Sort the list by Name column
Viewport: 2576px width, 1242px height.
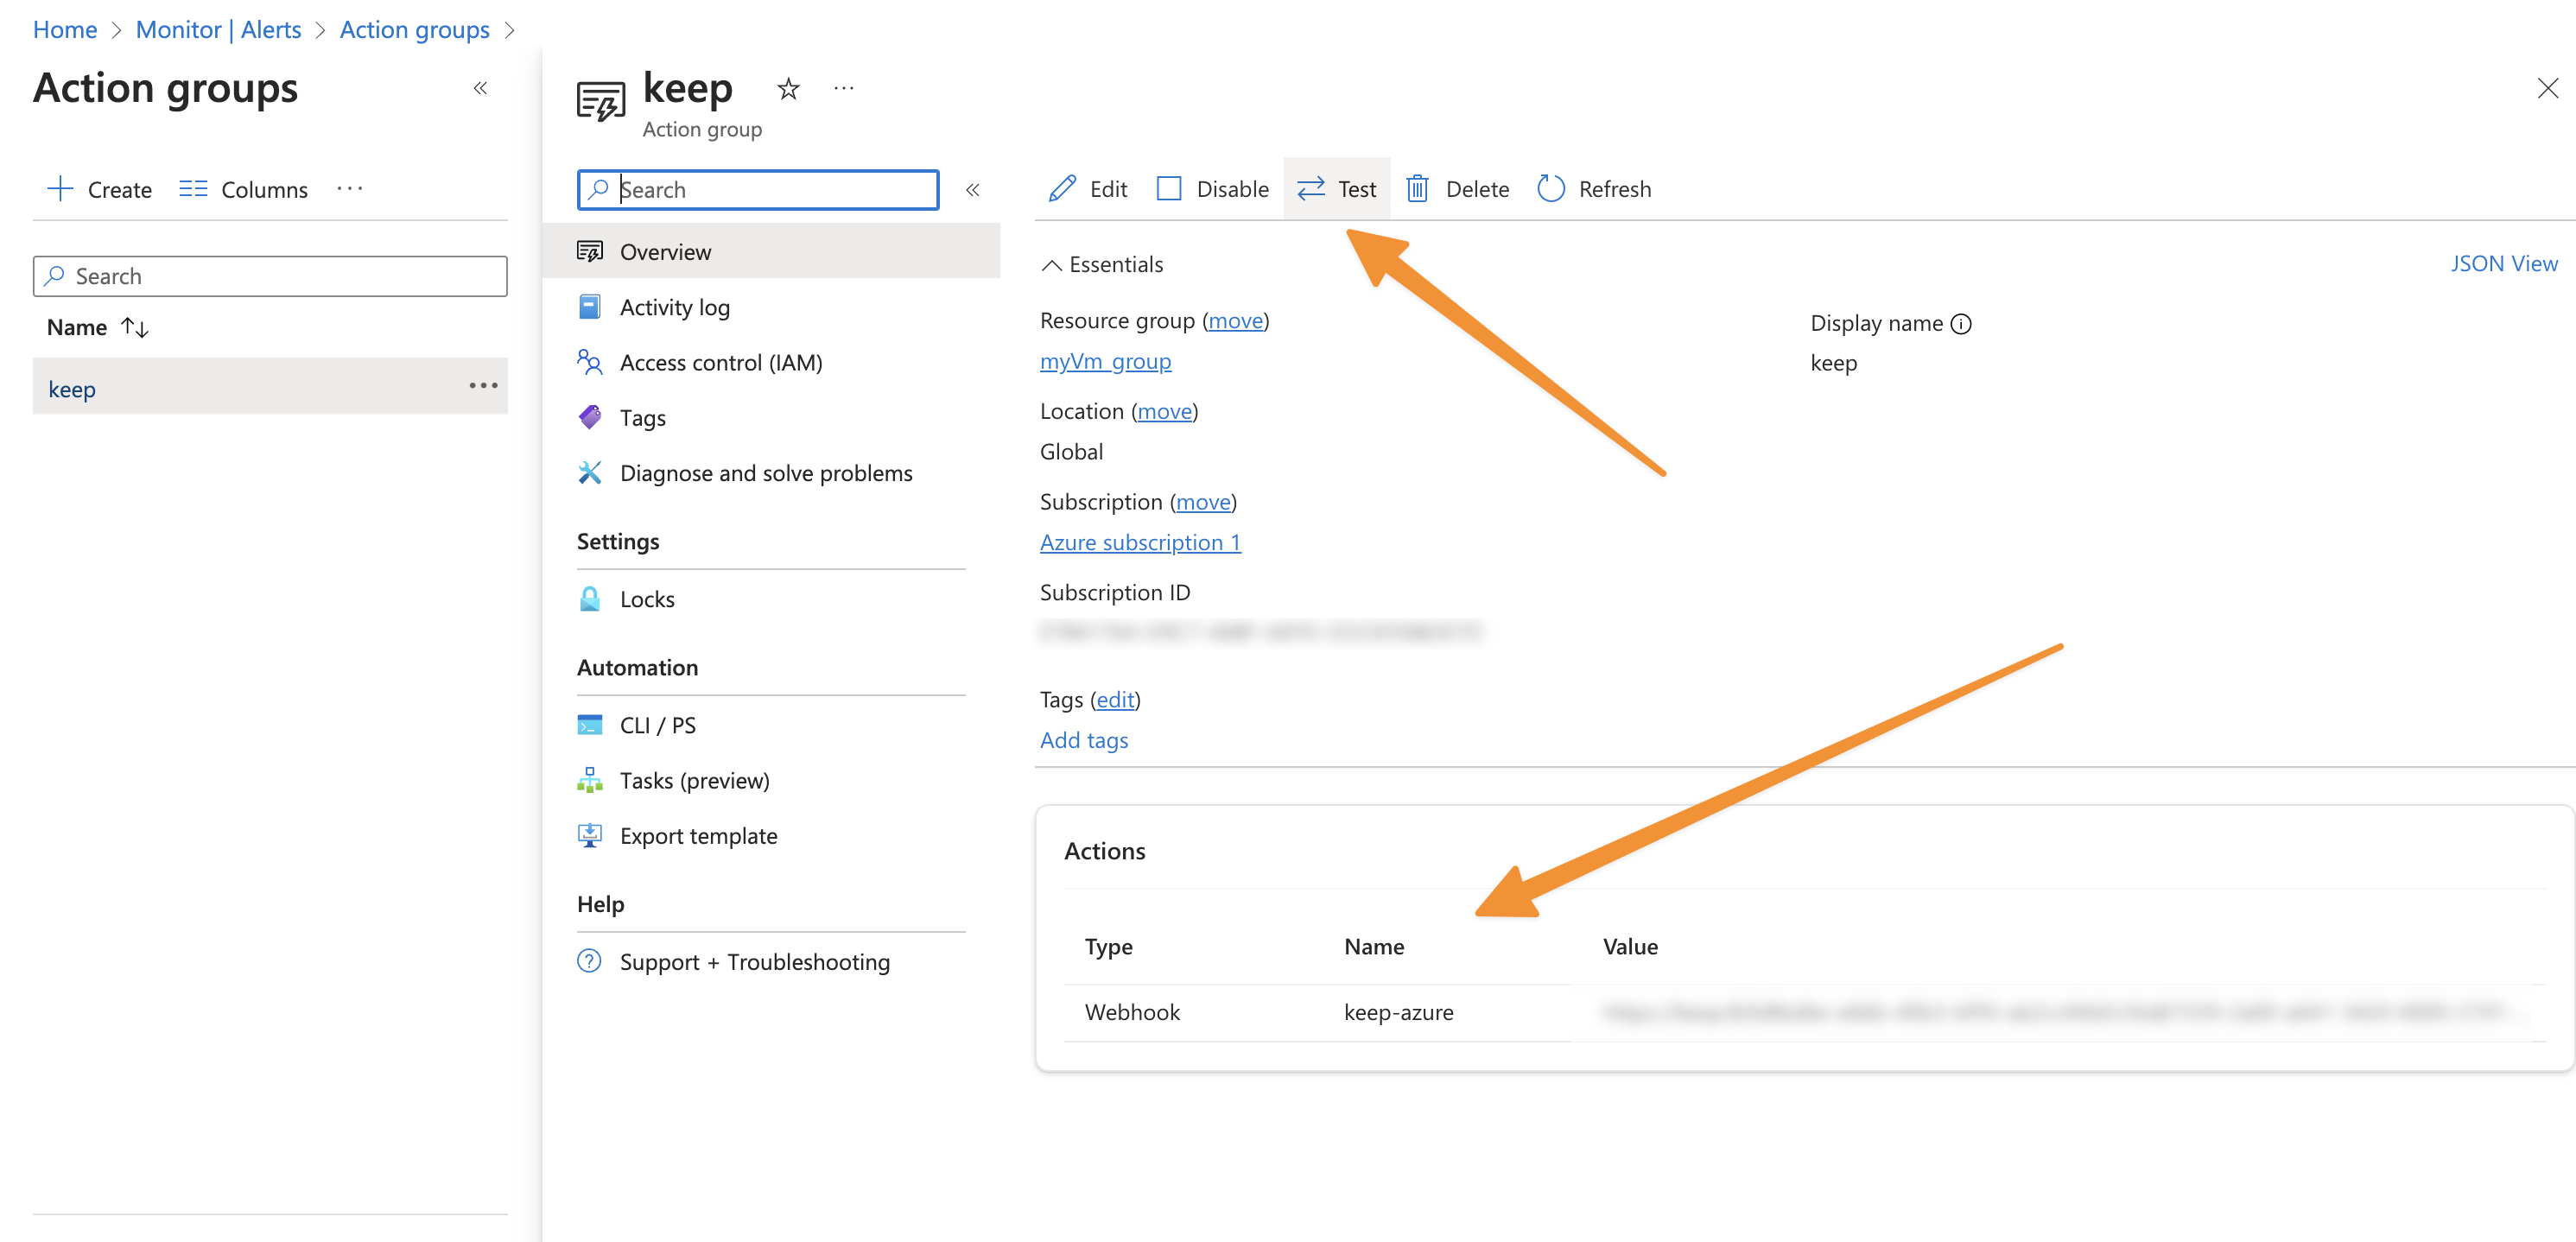98,327
